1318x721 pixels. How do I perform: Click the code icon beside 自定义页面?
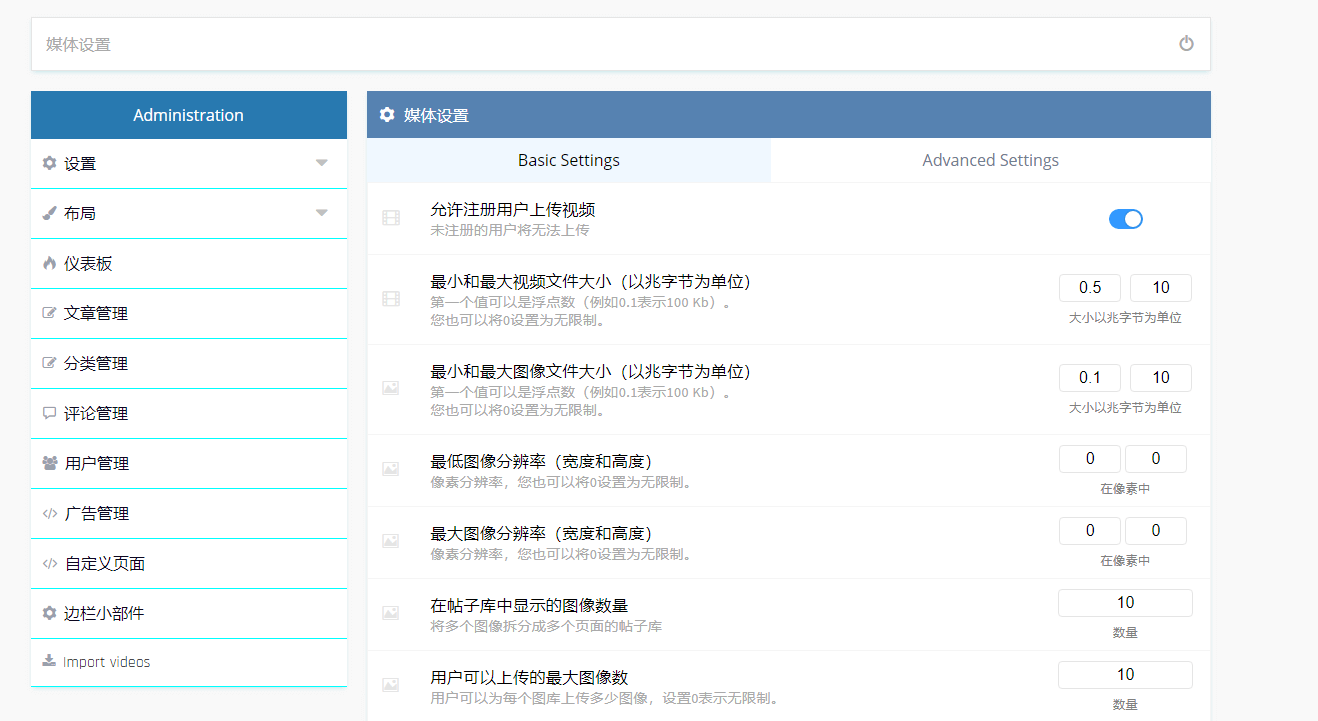click(x=49, y=563)
